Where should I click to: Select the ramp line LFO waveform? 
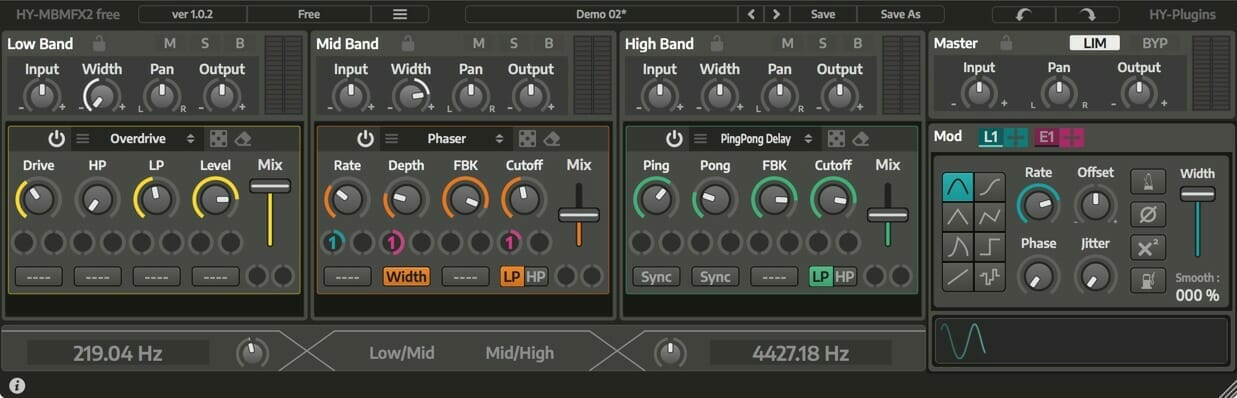pos(958,276)
